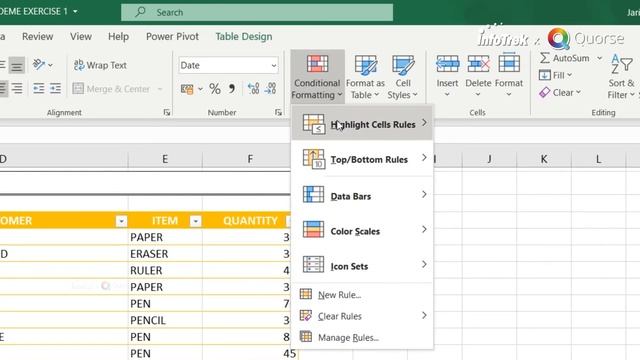Open Alignment settings dialog launcher

click(x=167, y=112)
